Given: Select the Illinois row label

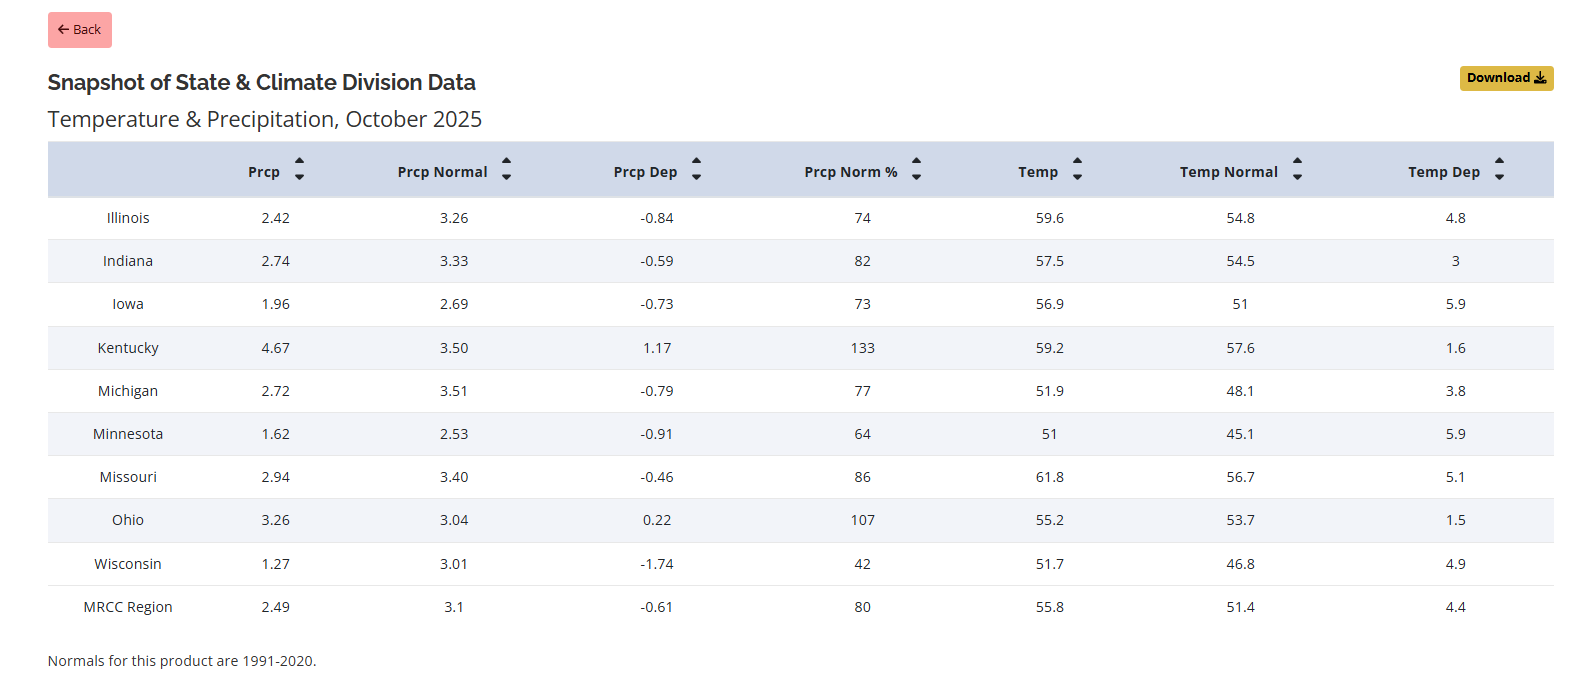Looking at the screenshot, I should pyautogui.click(x=128, y=218).
